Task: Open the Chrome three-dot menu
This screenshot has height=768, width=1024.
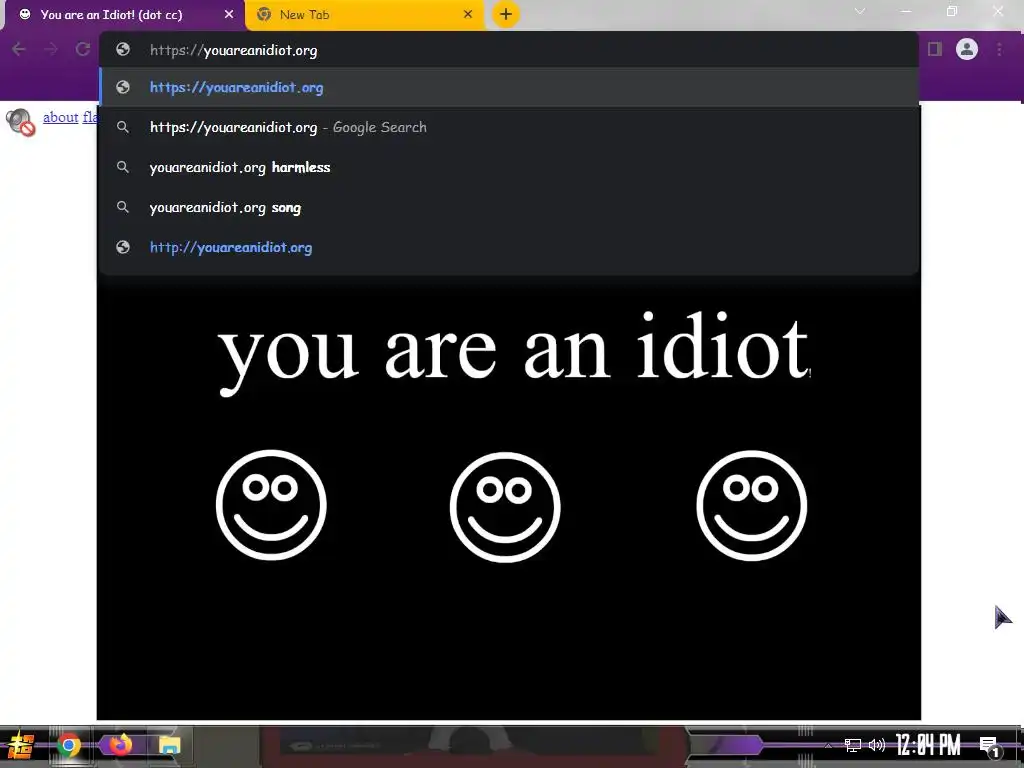Action: [999, 49]
